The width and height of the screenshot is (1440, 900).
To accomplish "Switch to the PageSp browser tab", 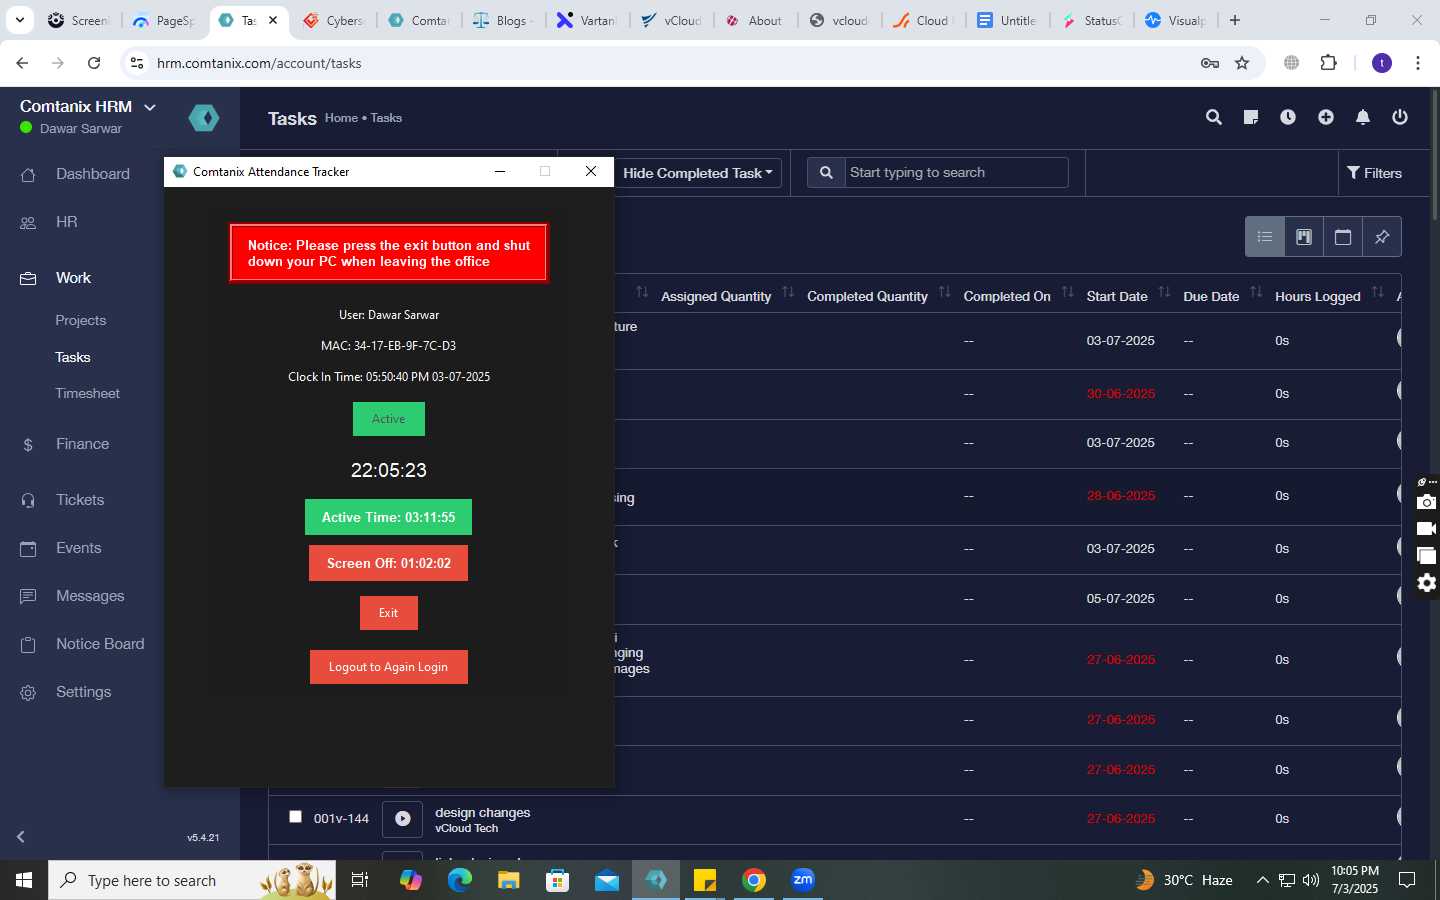I will 165,20.
